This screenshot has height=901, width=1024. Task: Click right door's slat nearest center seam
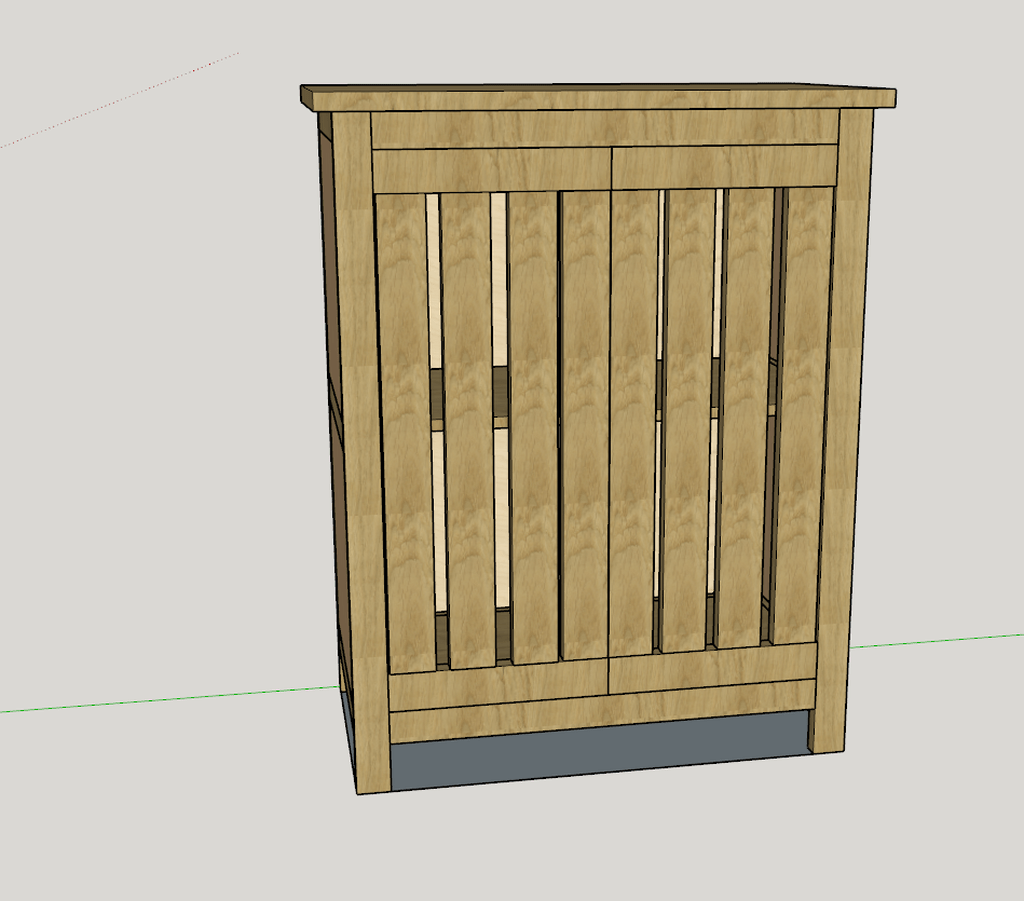pos(633,420)
